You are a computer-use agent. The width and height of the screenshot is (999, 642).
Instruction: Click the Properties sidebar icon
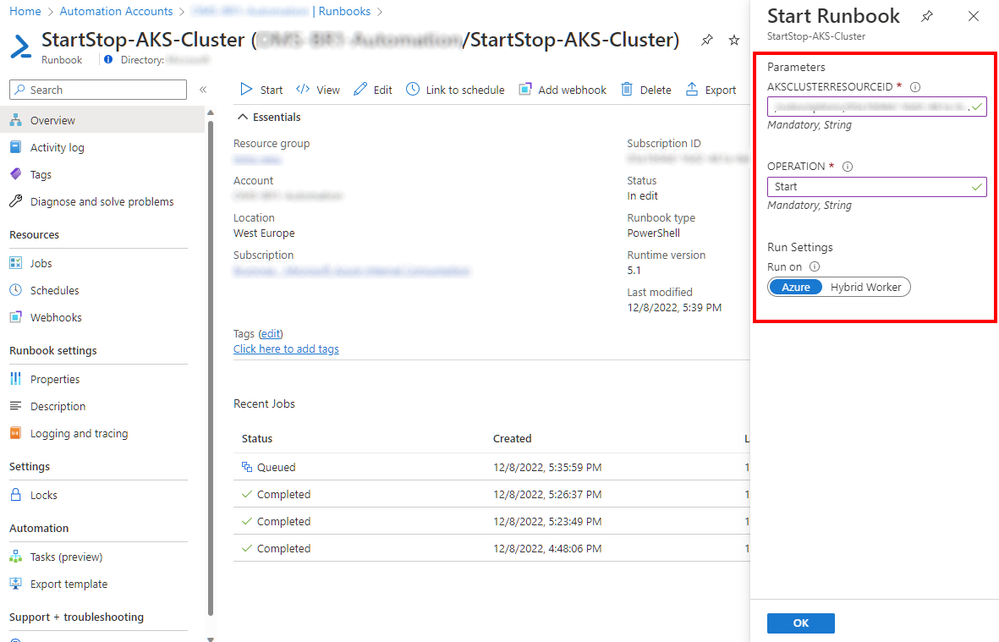coord(16,379)
